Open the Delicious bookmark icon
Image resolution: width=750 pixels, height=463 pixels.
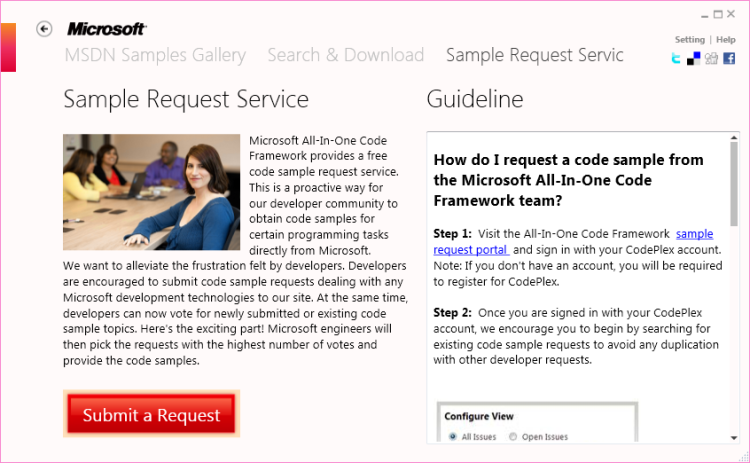[x=694, y=58]
